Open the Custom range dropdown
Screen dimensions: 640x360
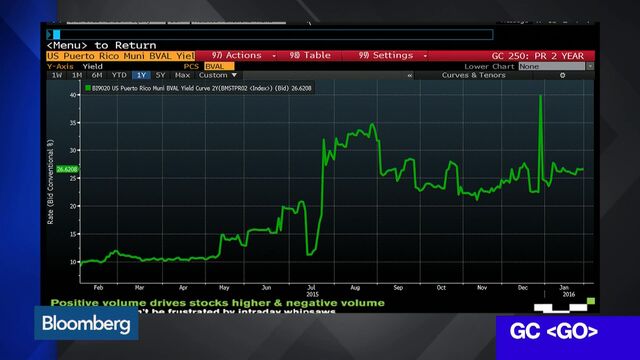pos(218,75)
